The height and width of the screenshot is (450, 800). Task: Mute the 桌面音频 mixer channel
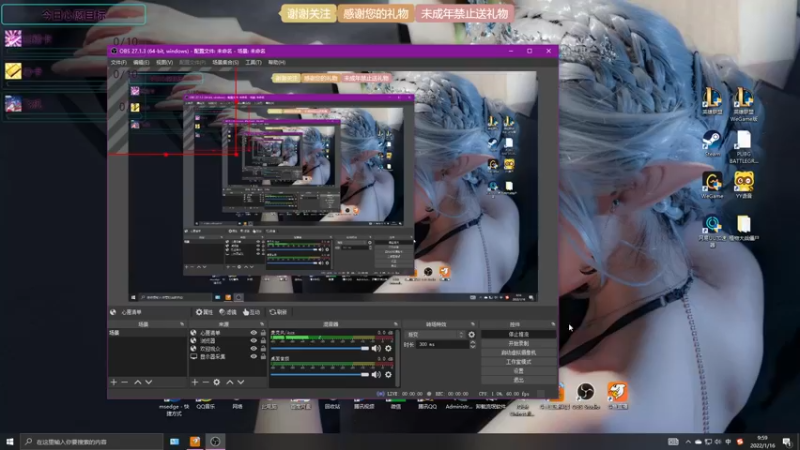[376, 374]
